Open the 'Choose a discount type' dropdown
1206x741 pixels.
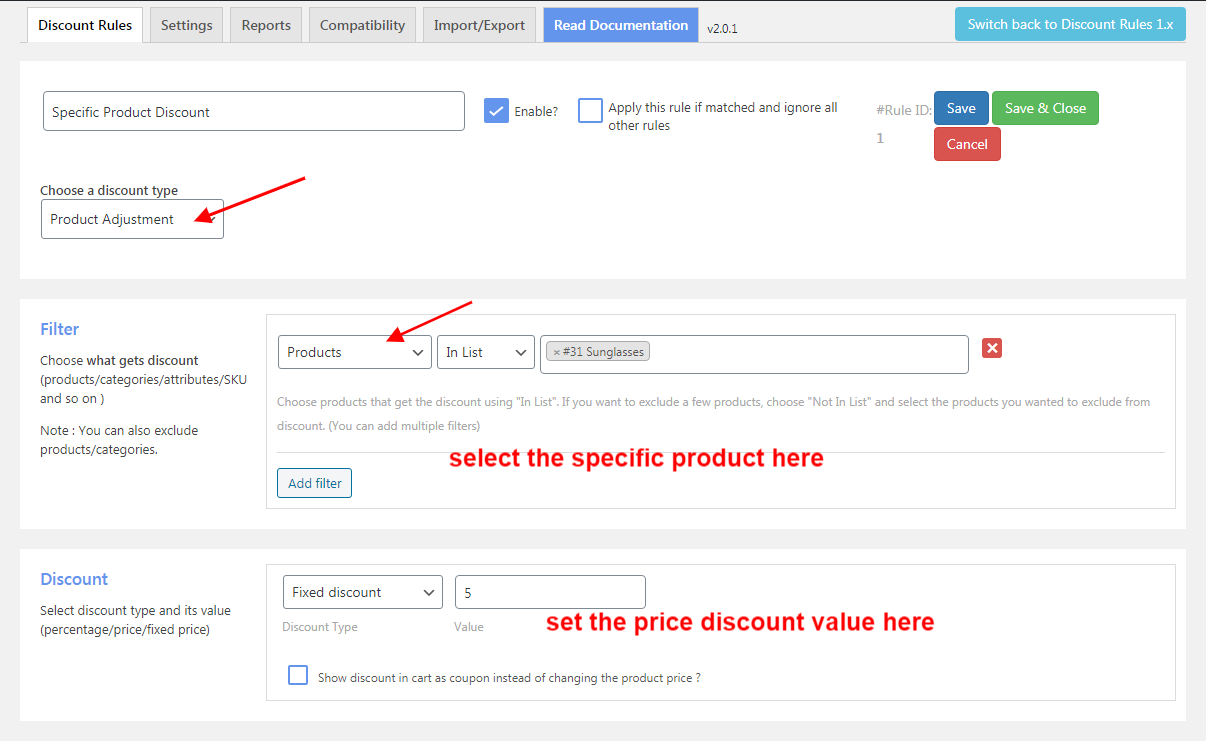coord(132,219)
